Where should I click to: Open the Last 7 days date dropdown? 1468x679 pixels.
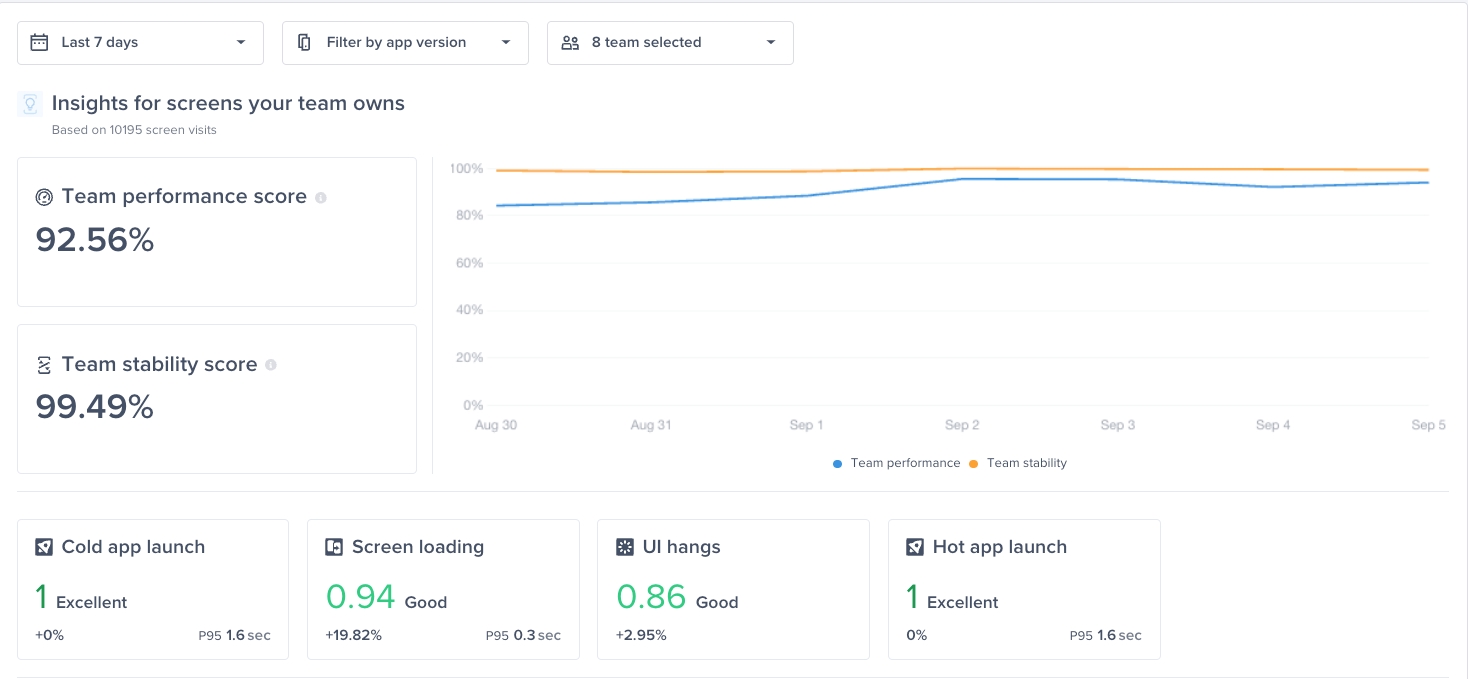point(140,43)
